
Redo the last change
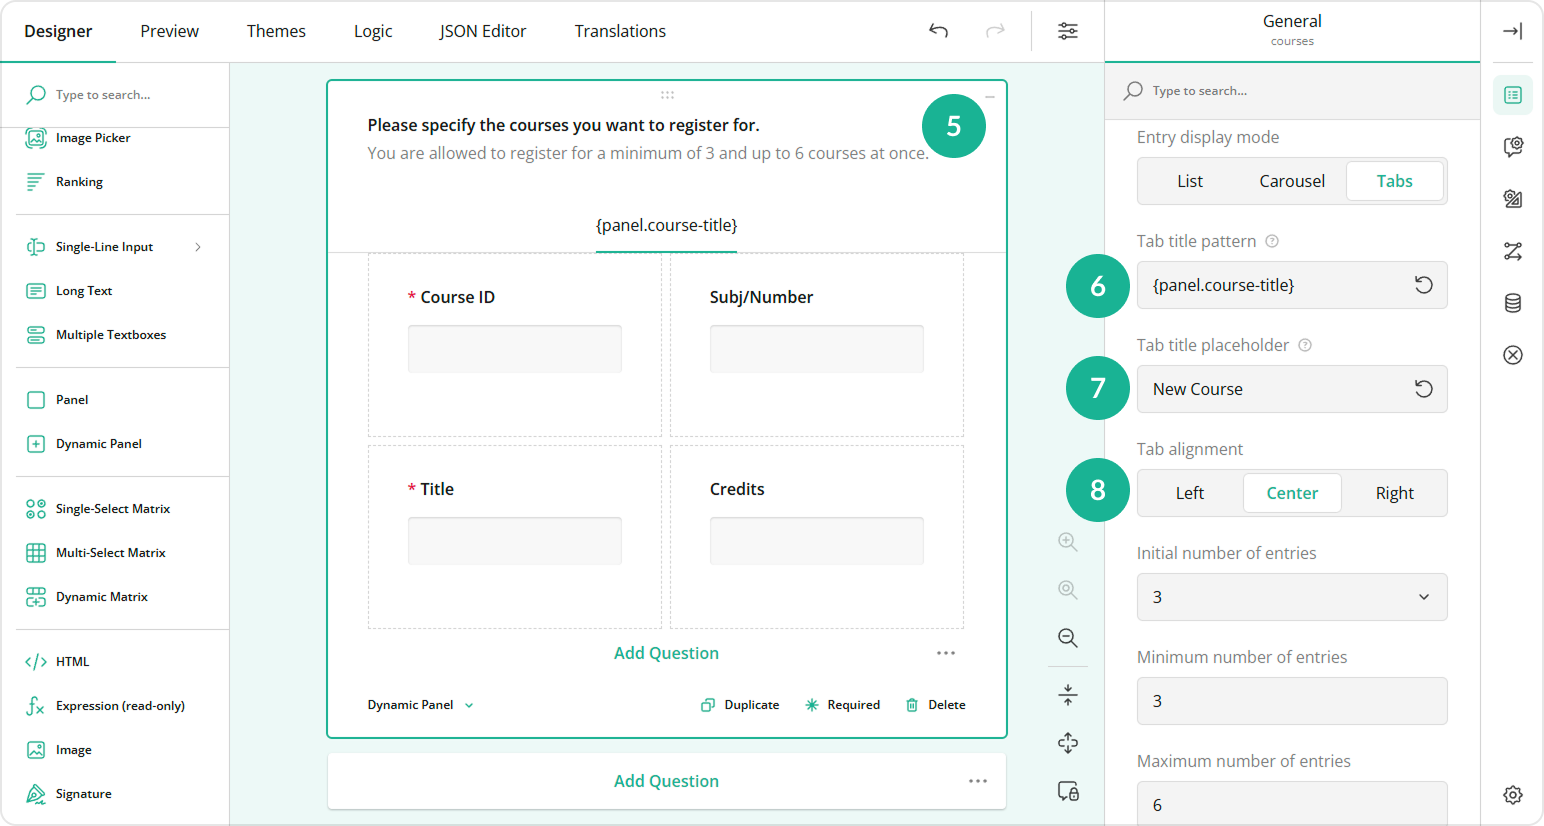pos(995,31)
